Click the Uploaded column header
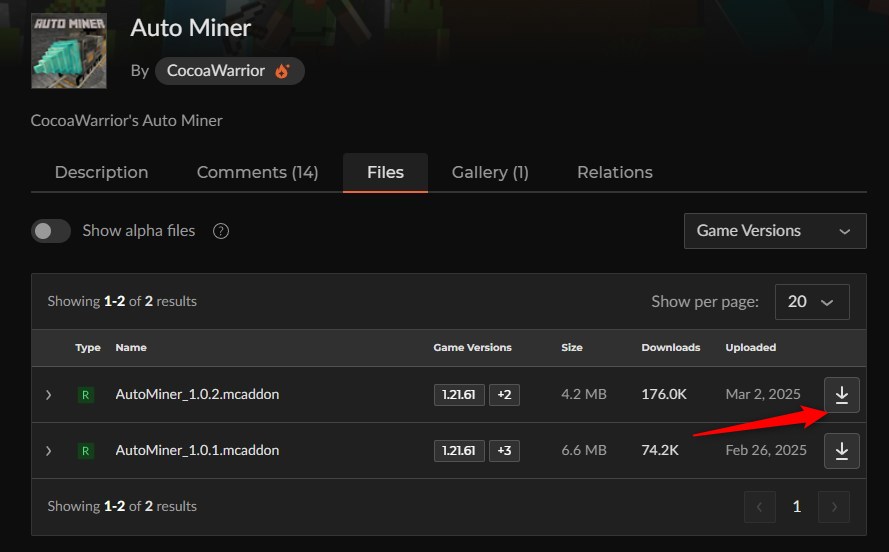The height and width of the screenshot is (552, 889). [751, 347]
